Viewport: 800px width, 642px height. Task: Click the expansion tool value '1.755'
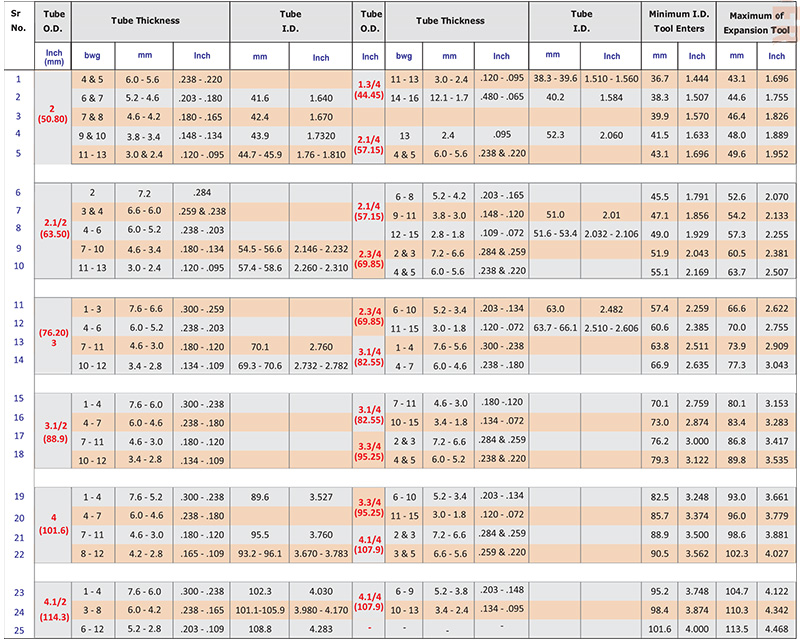click(777, 97)
